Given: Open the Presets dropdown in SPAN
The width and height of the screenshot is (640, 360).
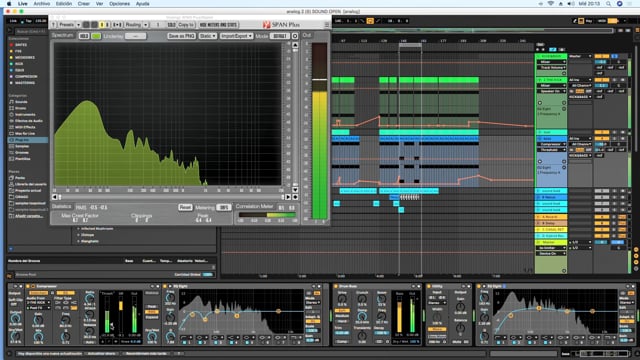Looking at the screenshot, I should pyautogui.click(x=69, y=25).
